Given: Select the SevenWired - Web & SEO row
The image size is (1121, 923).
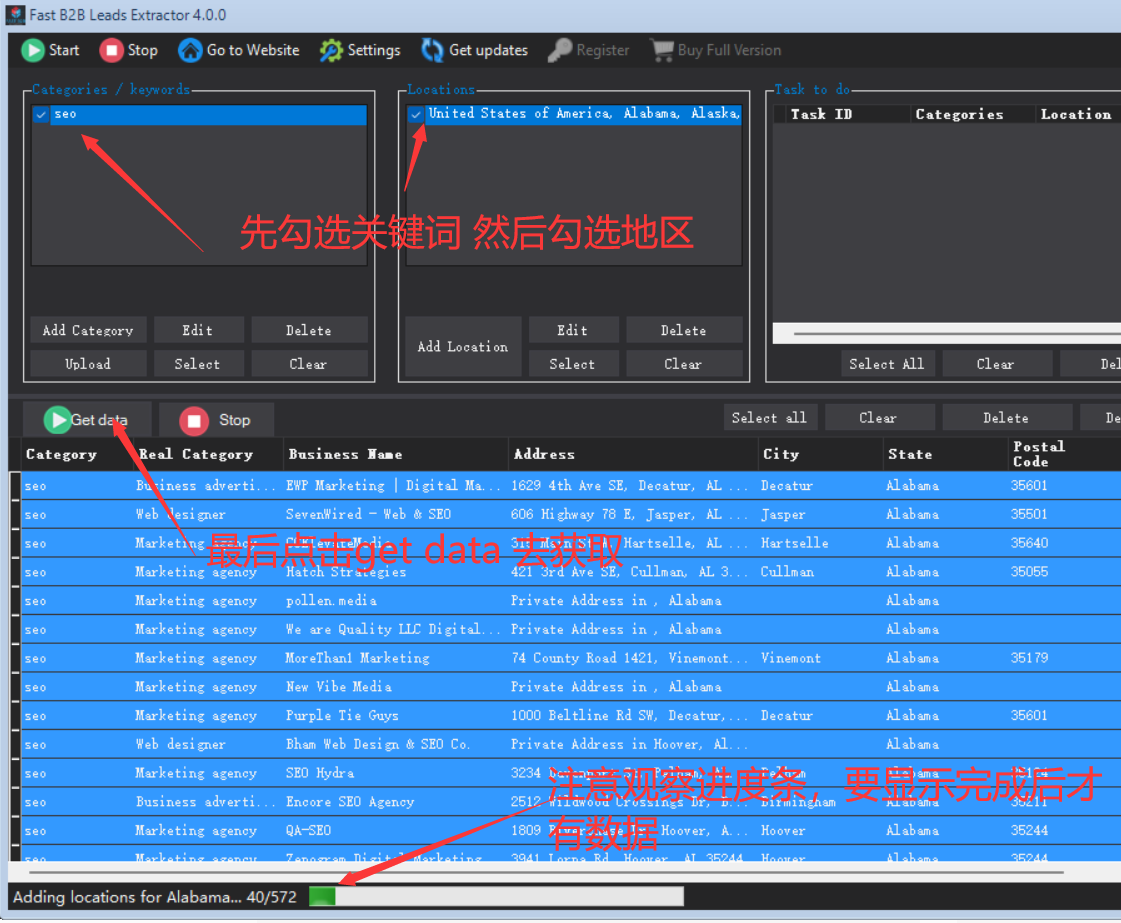Looking at the screenshot, I should pos(368,514).
